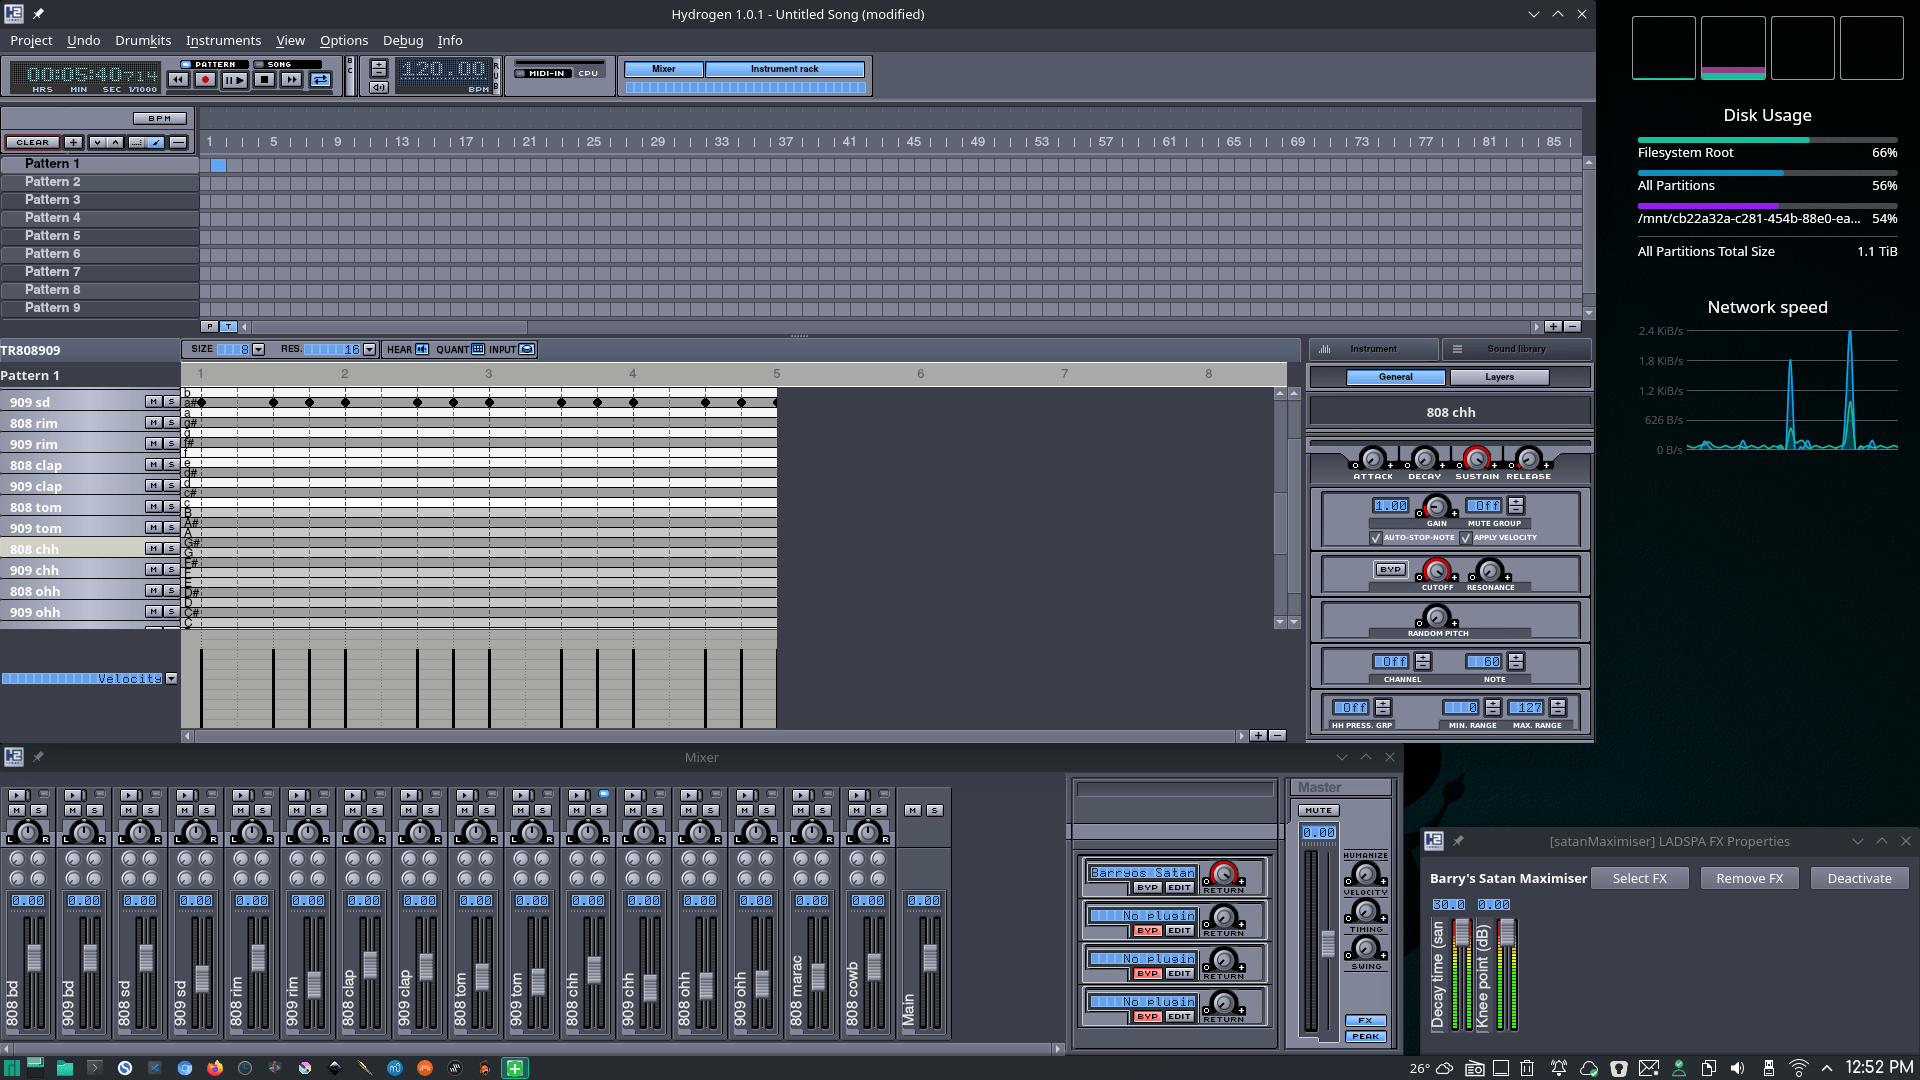Select the draw mode pencil icon
Viewport: 1920px width, 1080px height.
[x=156, y=142]
